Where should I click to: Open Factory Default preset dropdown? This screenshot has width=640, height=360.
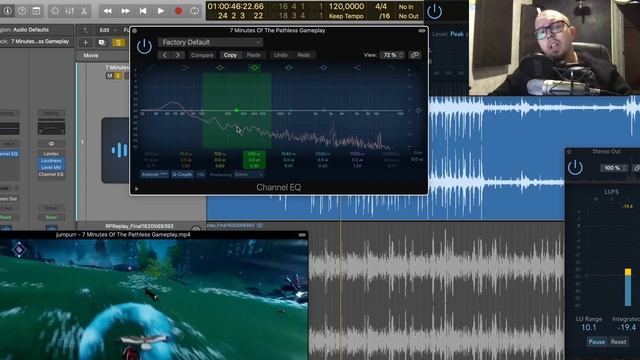pyautogui.click(x=210, y=42)
